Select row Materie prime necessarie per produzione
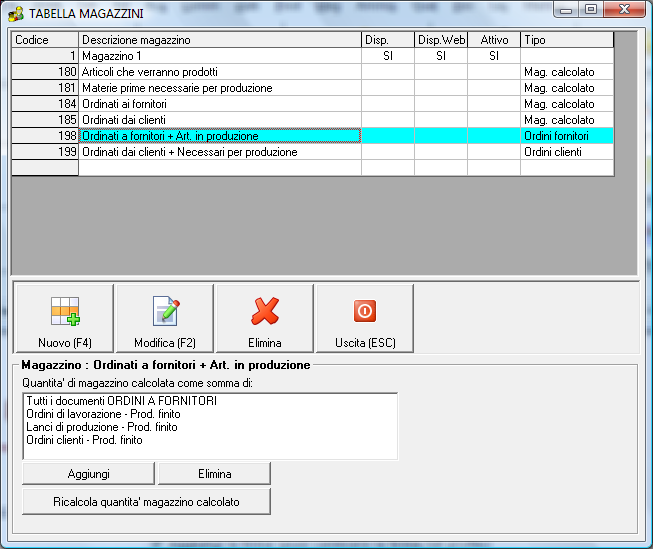This screenshot has height=549, width=653. point(313,88)
